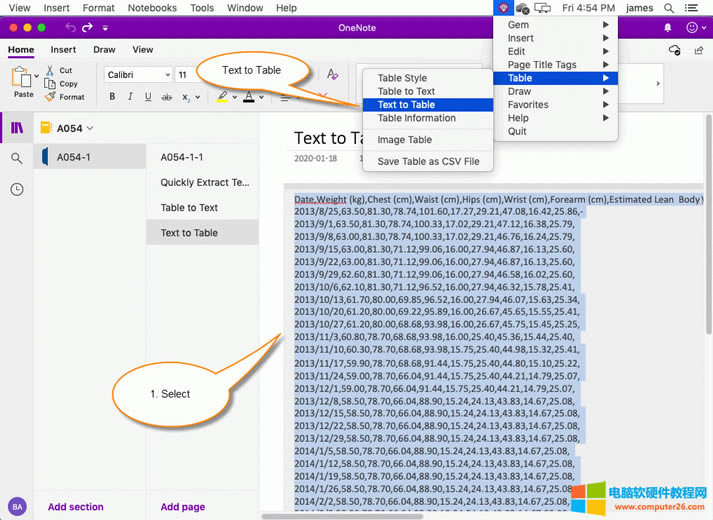This screenshot has height=520, width=713.
Task: Select the A054-1 section
Action: coord(90,157)
